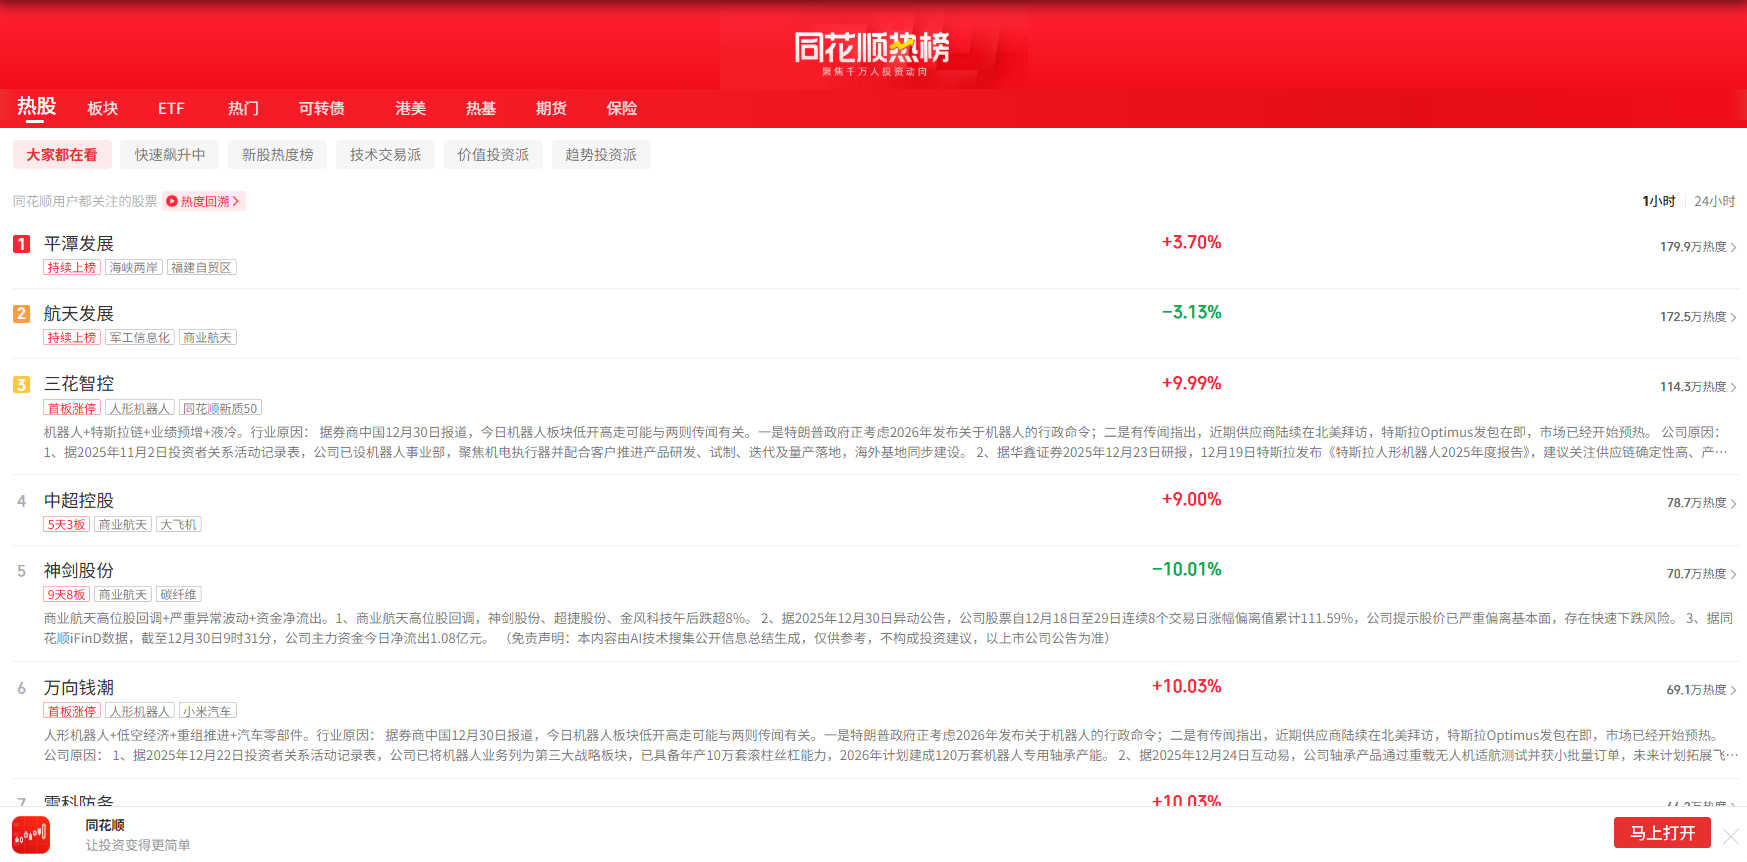This screenshot has height=862, width=1747.
Task: Open stock 万向钱潮
Action: tap(79, 688)
